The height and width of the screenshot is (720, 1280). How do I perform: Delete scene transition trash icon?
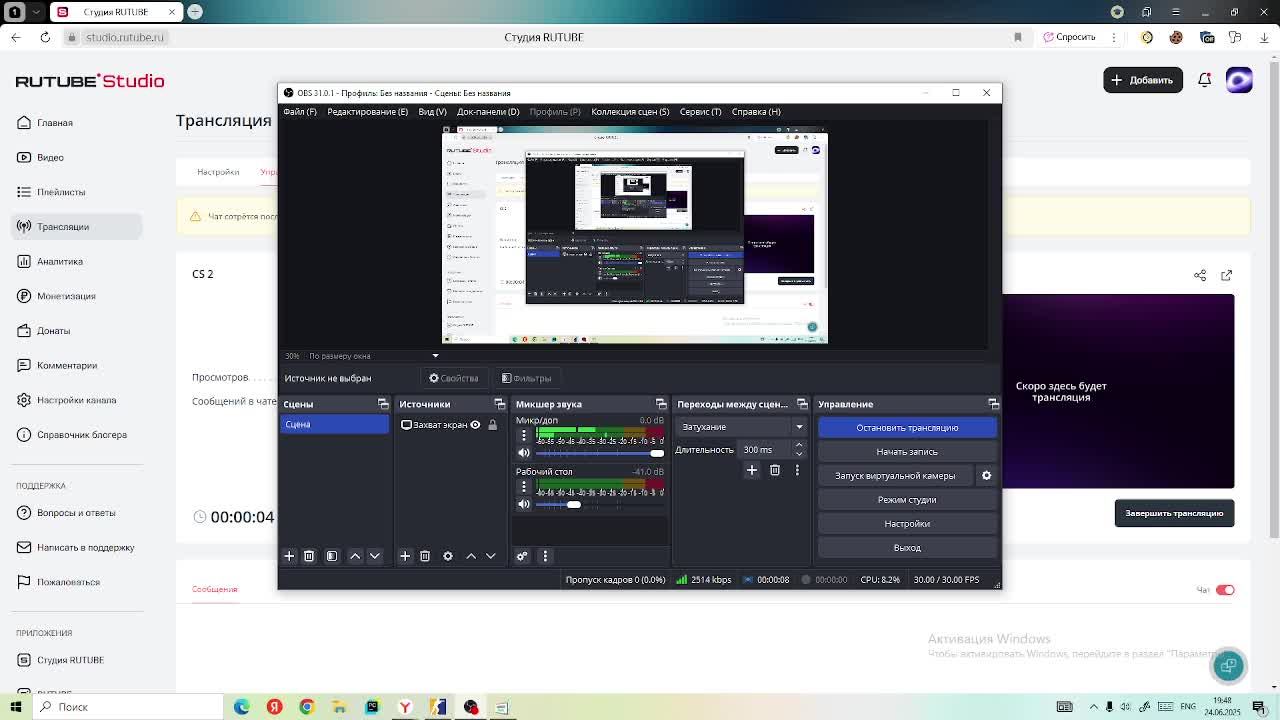click(x=775, y=470)
